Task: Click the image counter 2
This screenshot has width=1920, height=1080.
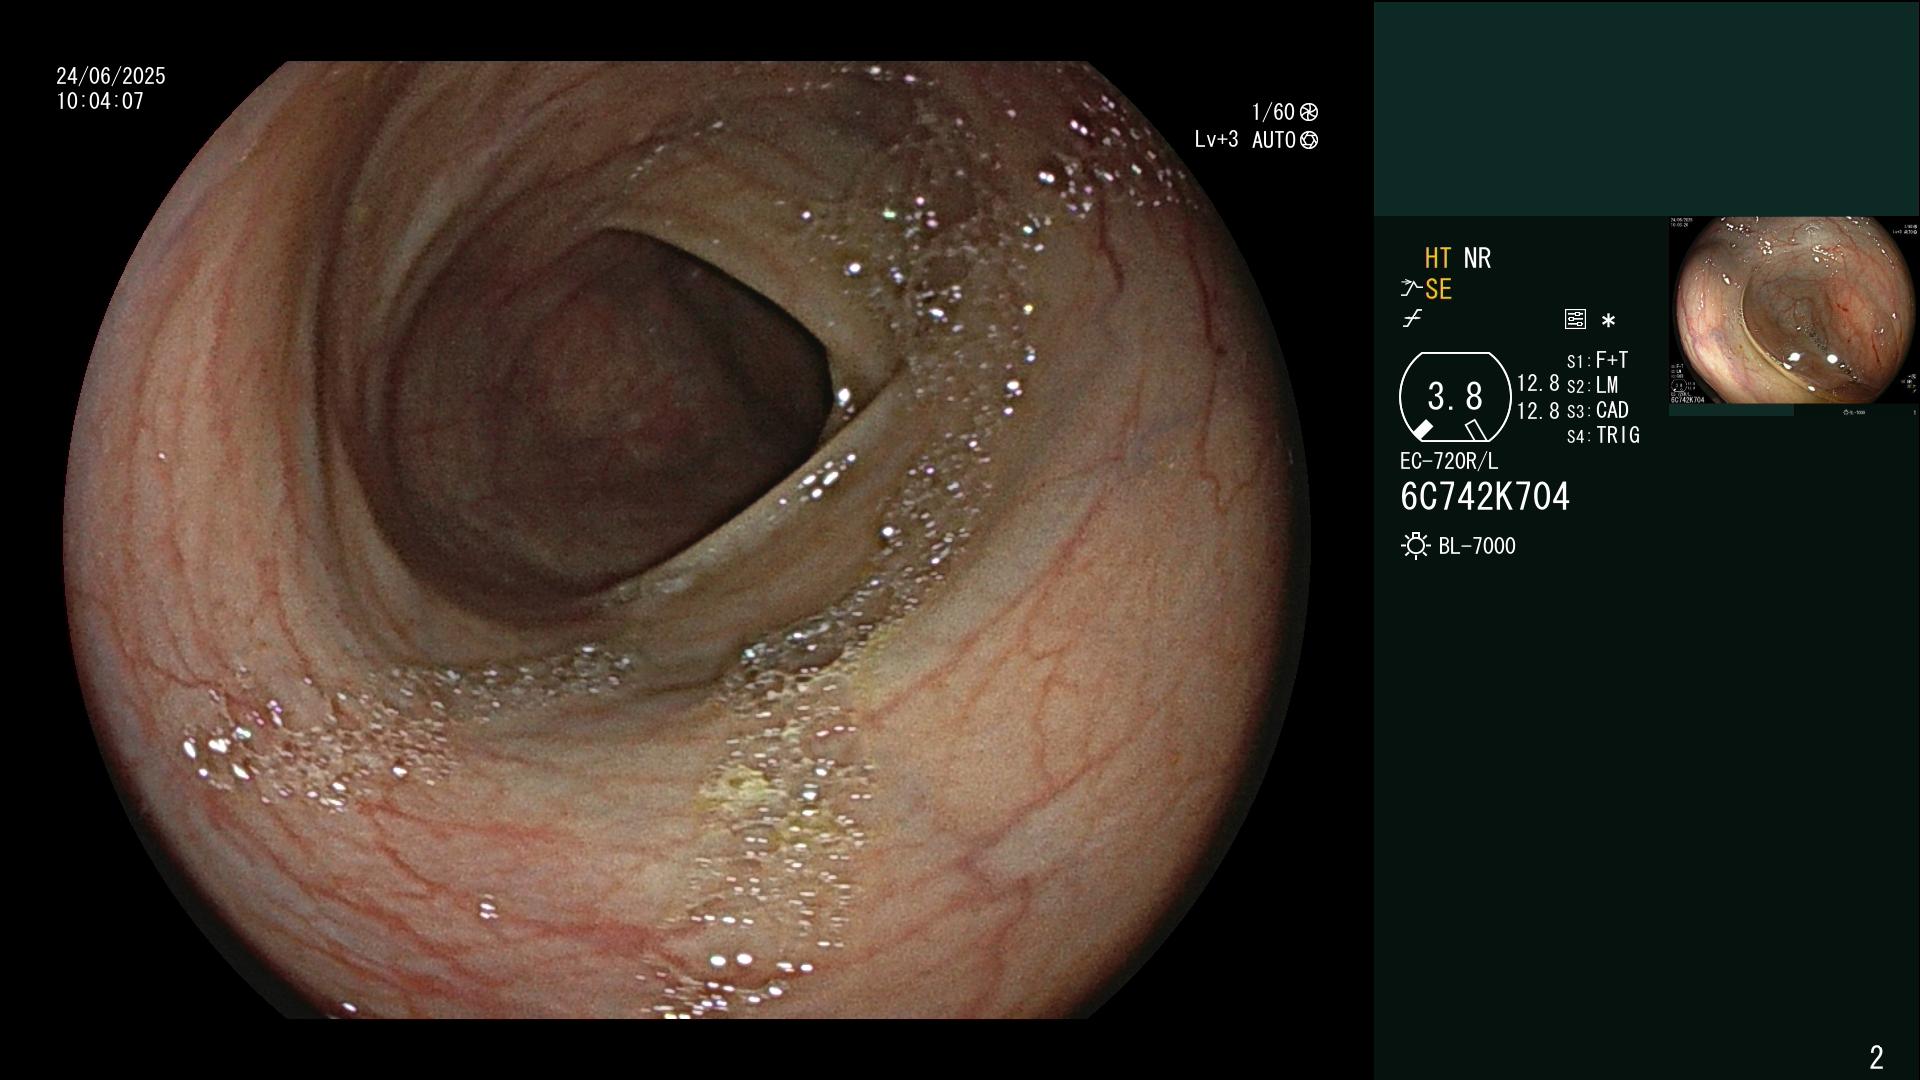Action: pos(1876,1057)
